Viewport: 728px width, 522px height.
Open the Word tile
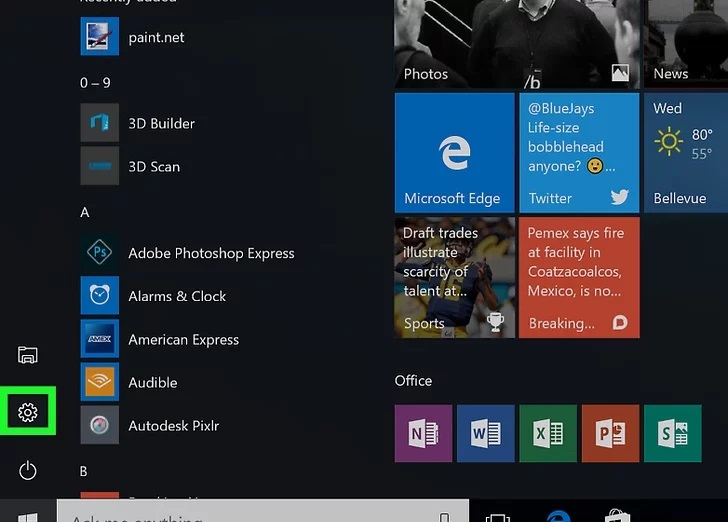[x=486, y=433]
